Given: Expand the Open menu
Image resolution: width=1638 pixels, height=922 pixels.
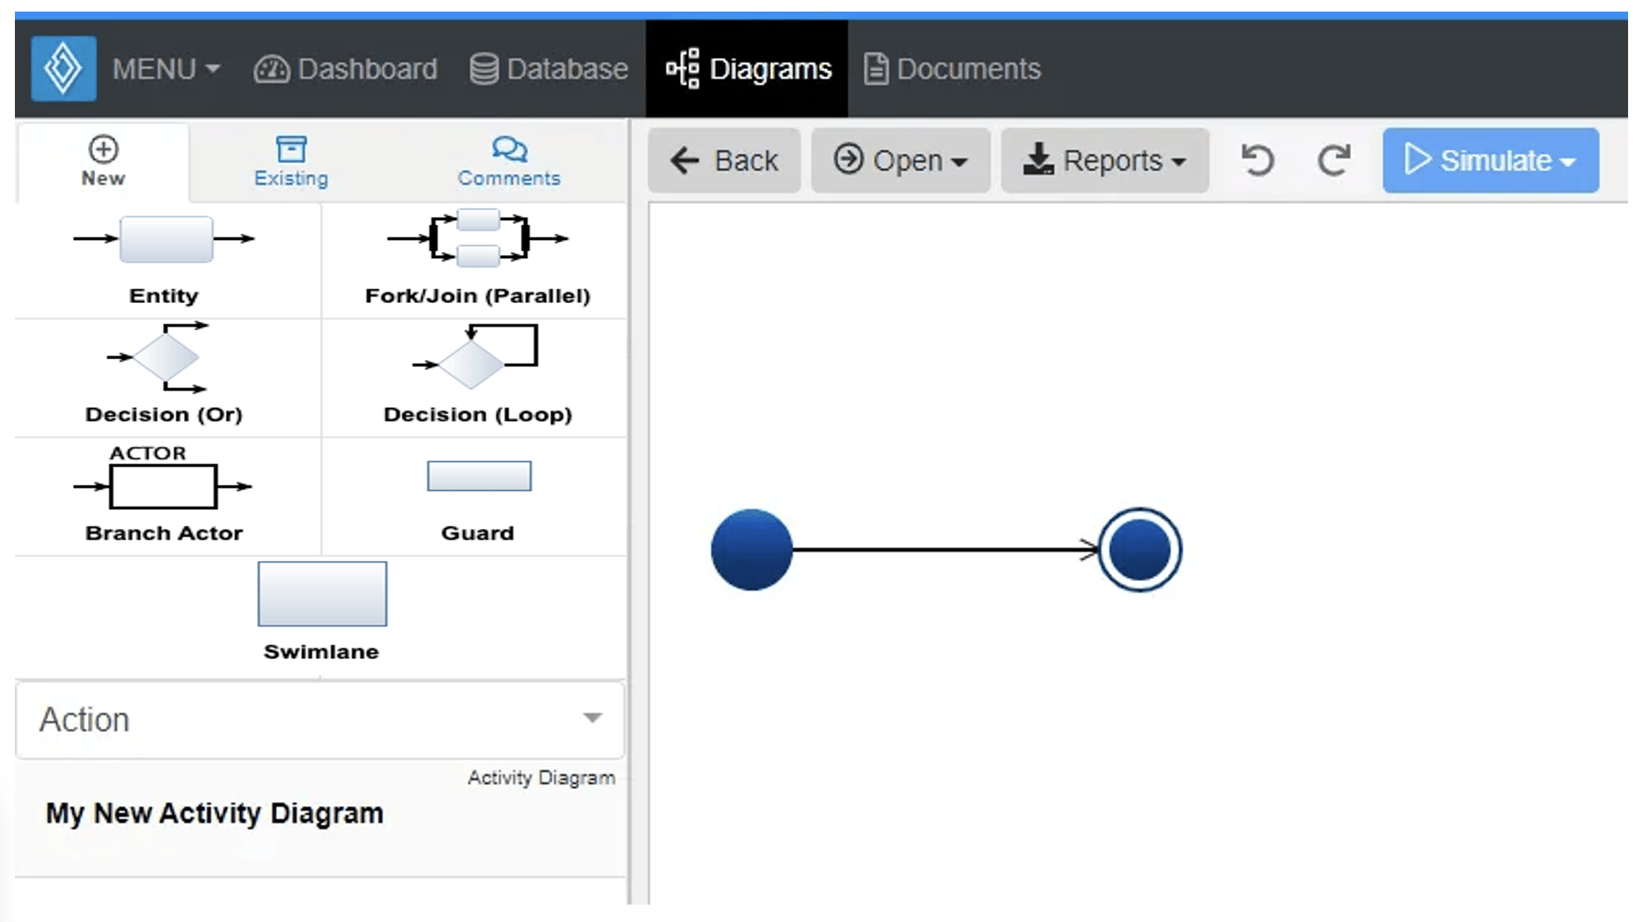Looking at the screenshot, I should tap(899, 160).
